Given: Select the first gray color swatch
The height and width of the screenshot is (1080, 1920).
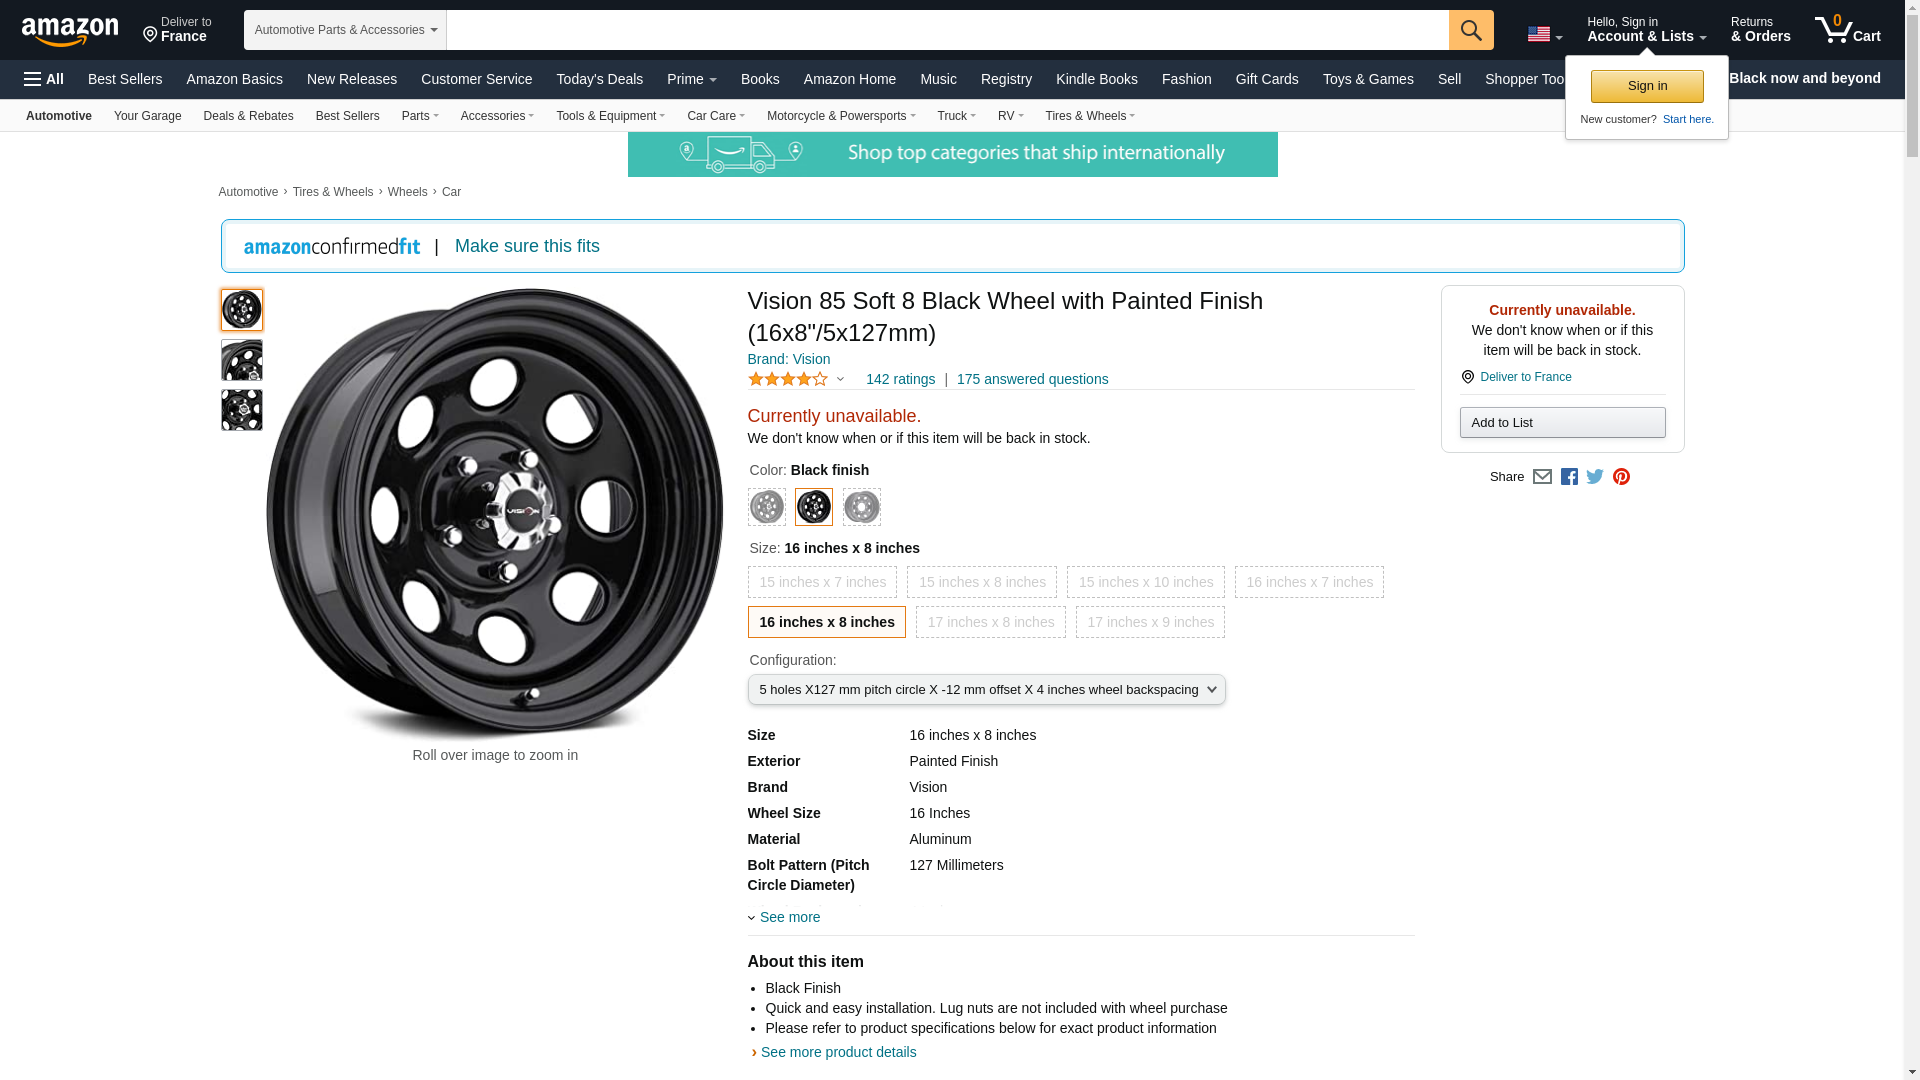Looking at the screenshot, I should pos(767,507).
